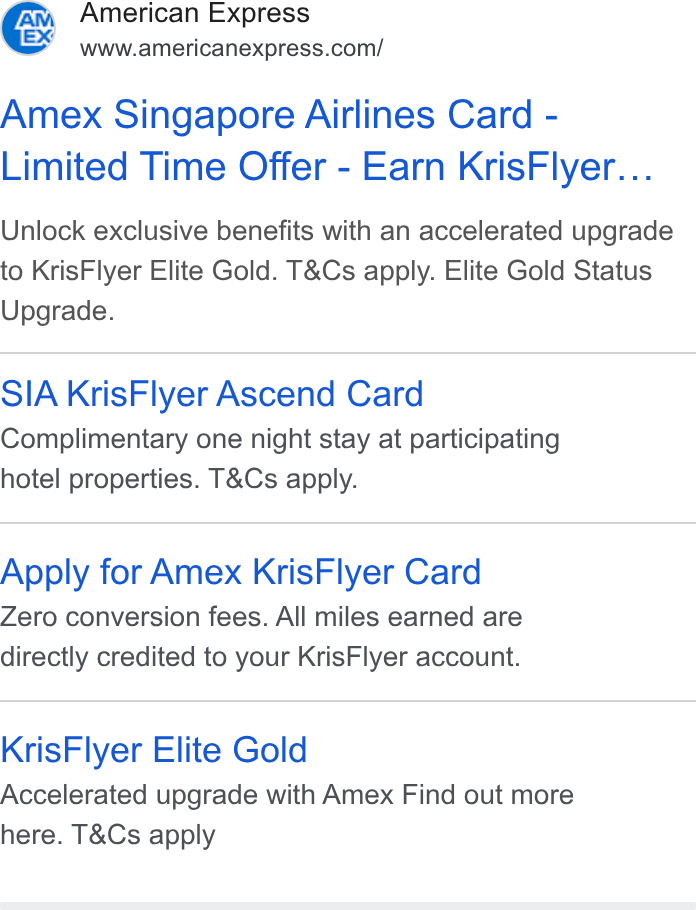Click the Elite Gold Status text
Image resolution: width=696 pixels, height=910 pixels.
(548, 271)
